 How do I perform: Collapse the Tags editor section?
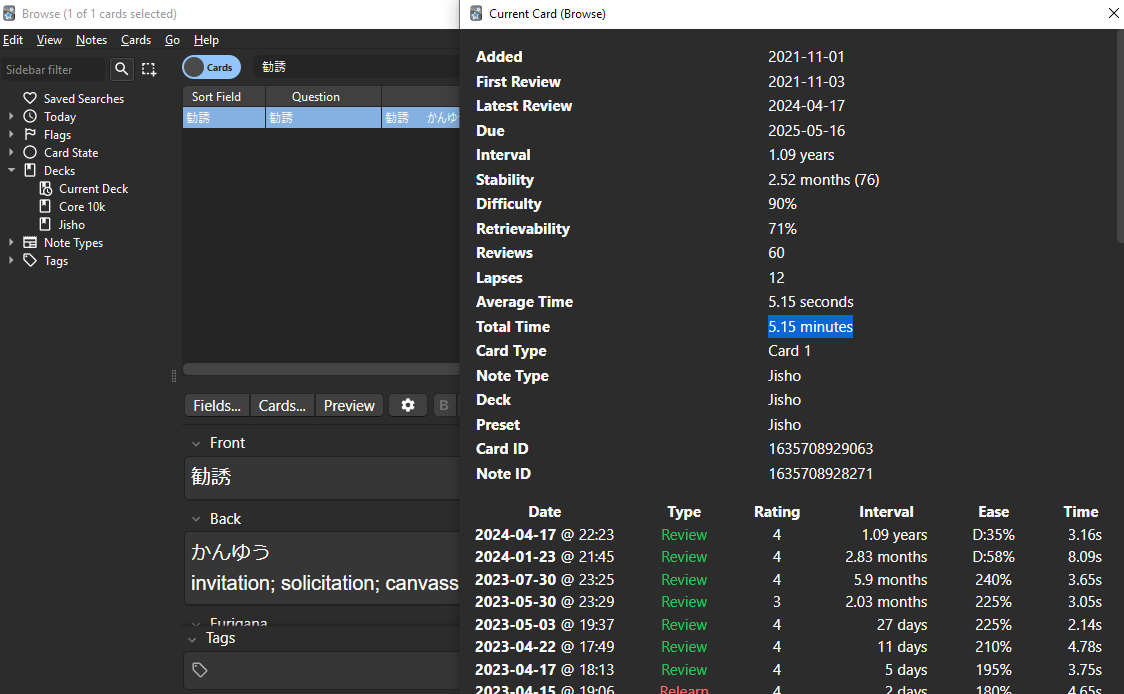pyautogui.click(x=192, y=639)
